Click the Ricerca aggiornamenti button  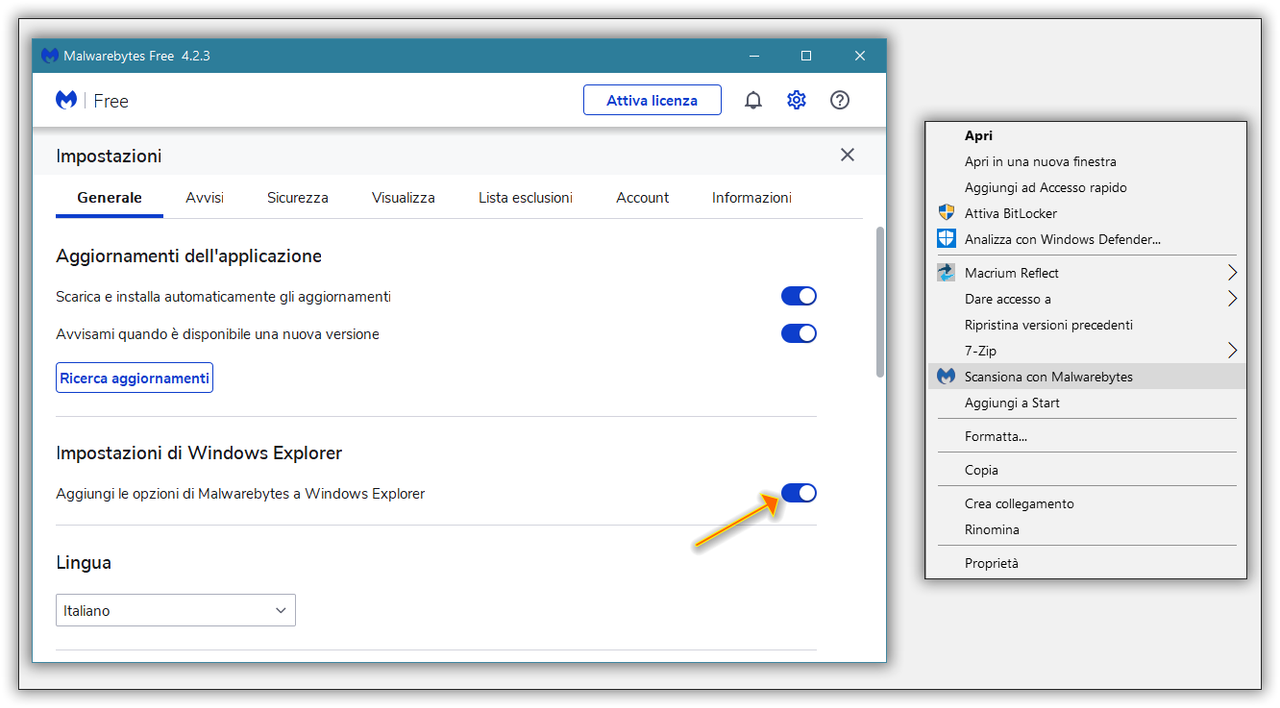click(135, 378)
